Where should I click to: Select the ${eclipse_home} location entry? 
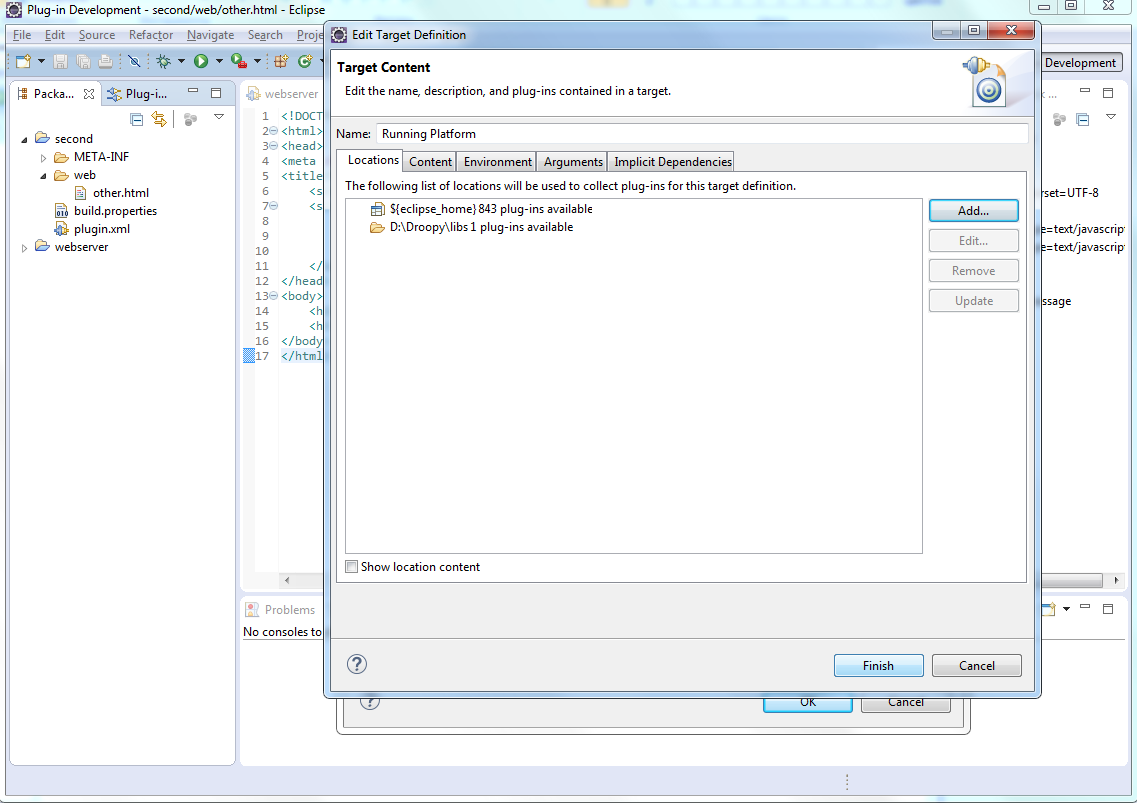click(491, 209)
